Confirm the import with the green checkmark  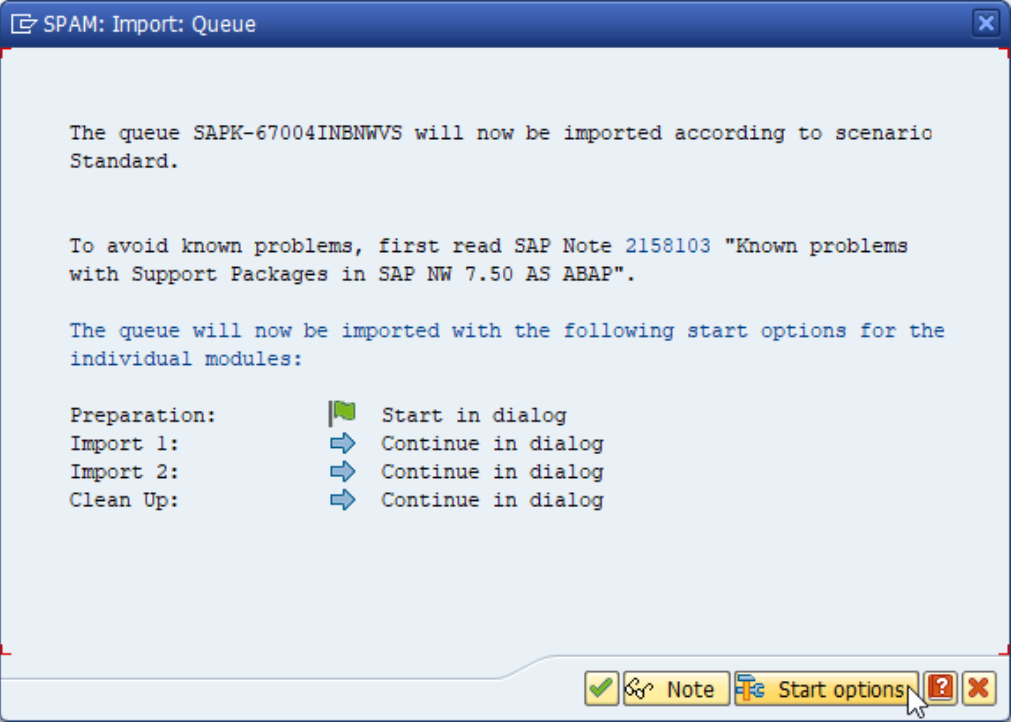[x=601, y=689]
